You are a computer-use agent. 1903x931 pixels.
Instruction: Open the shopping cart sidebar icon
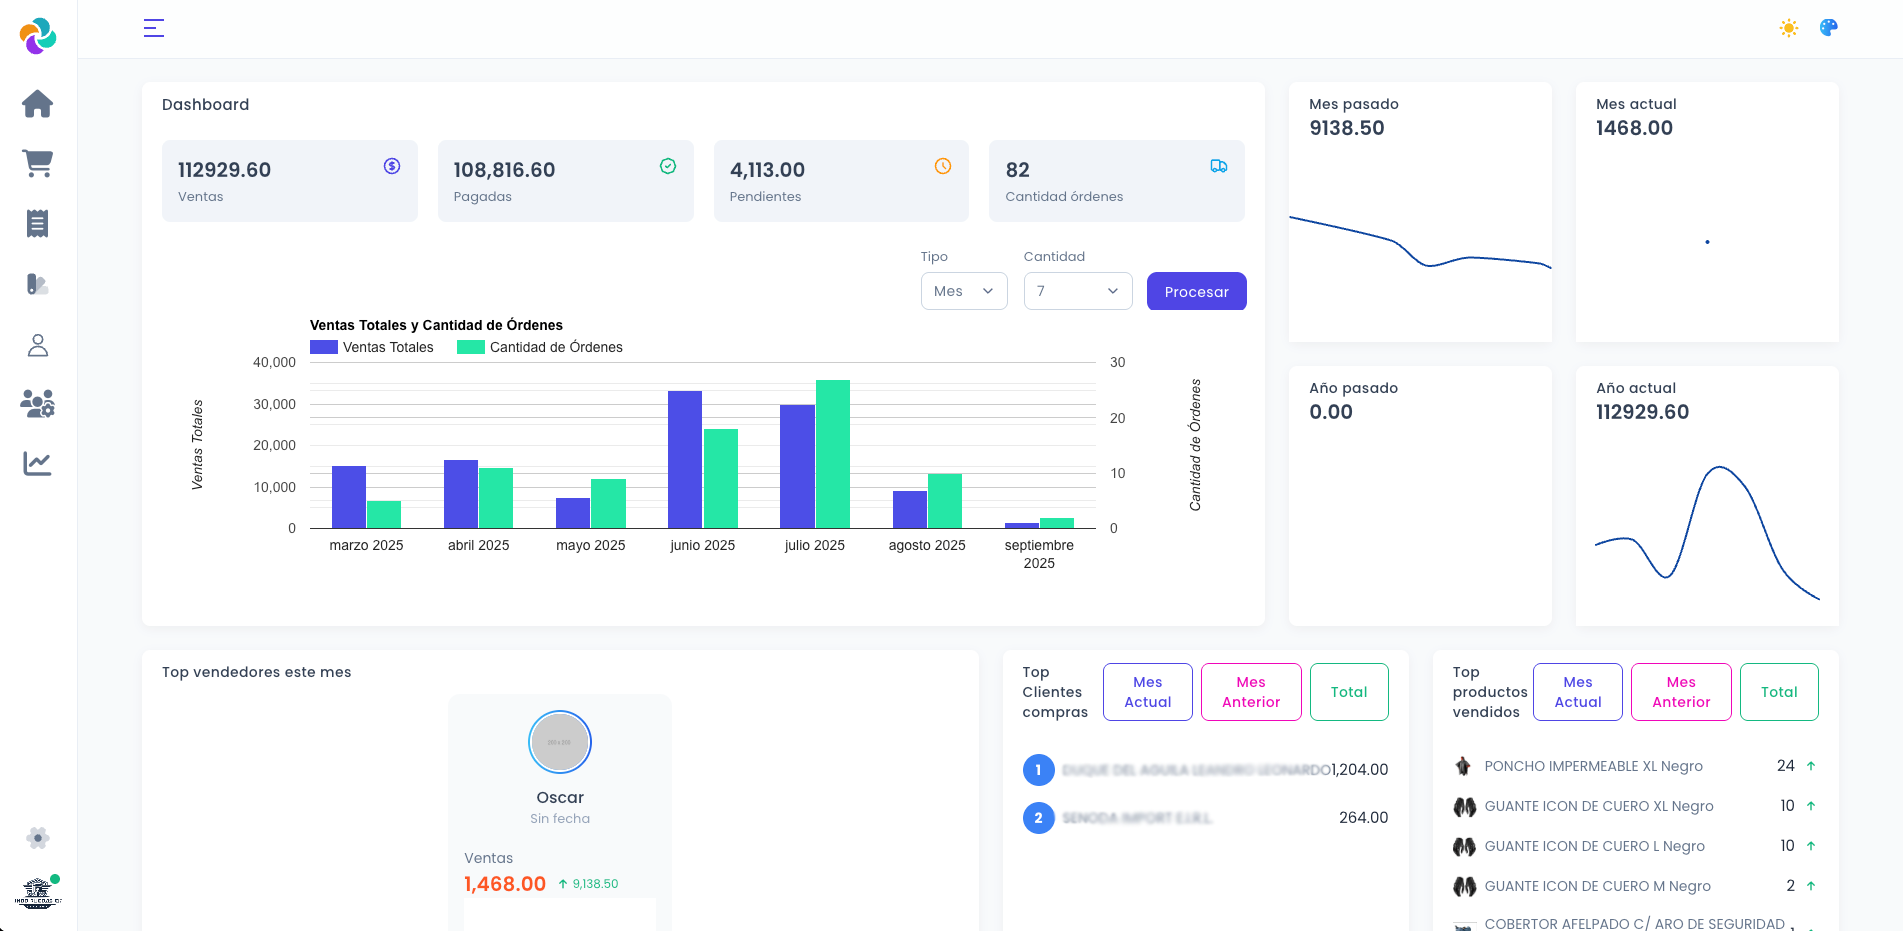pyautogui.click(x=38, y=164)
